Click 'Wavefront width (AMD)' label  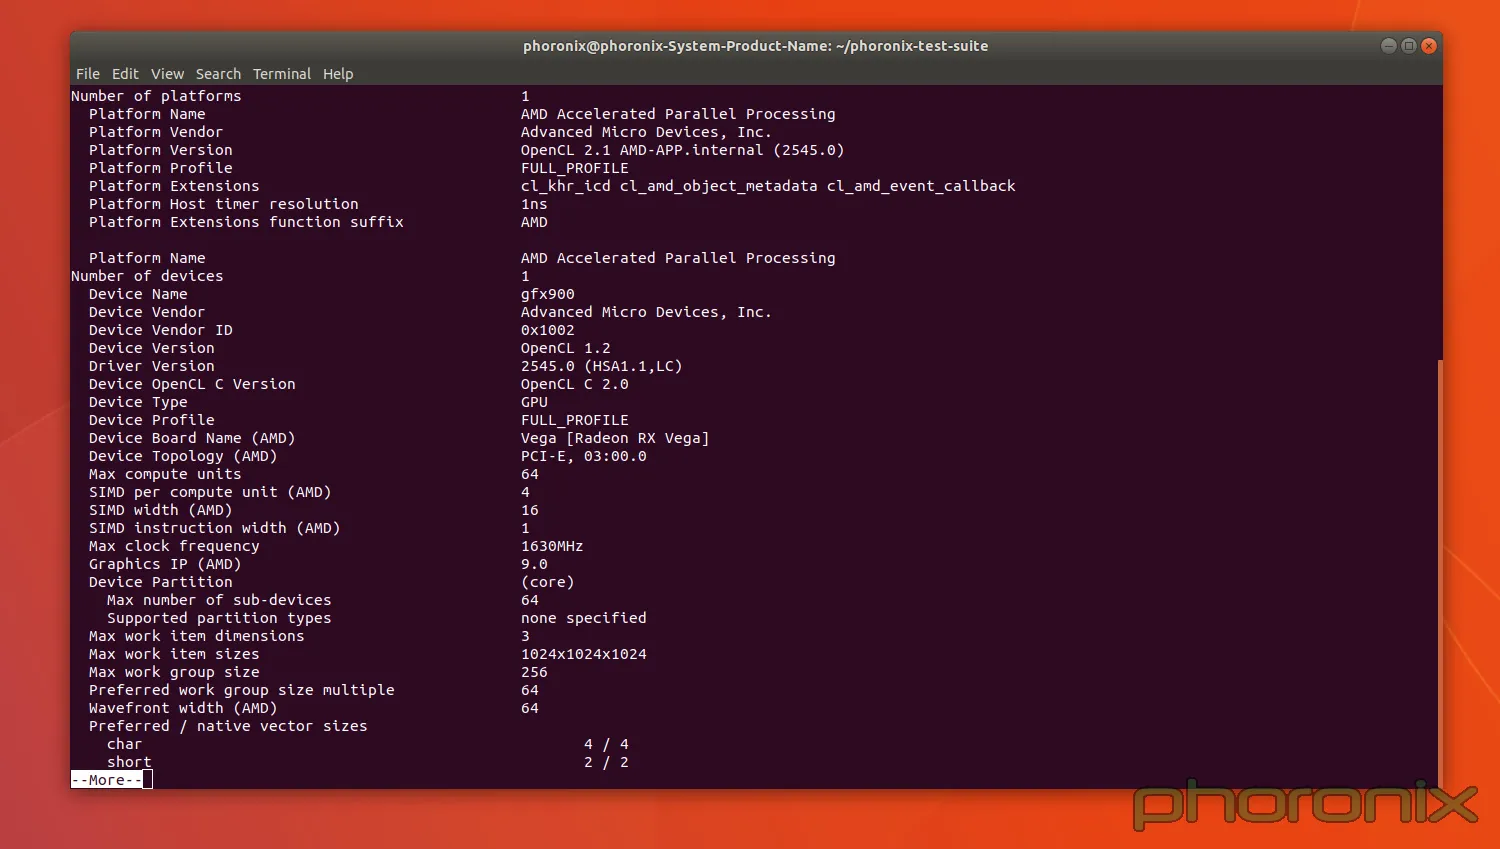coord(183,708)
